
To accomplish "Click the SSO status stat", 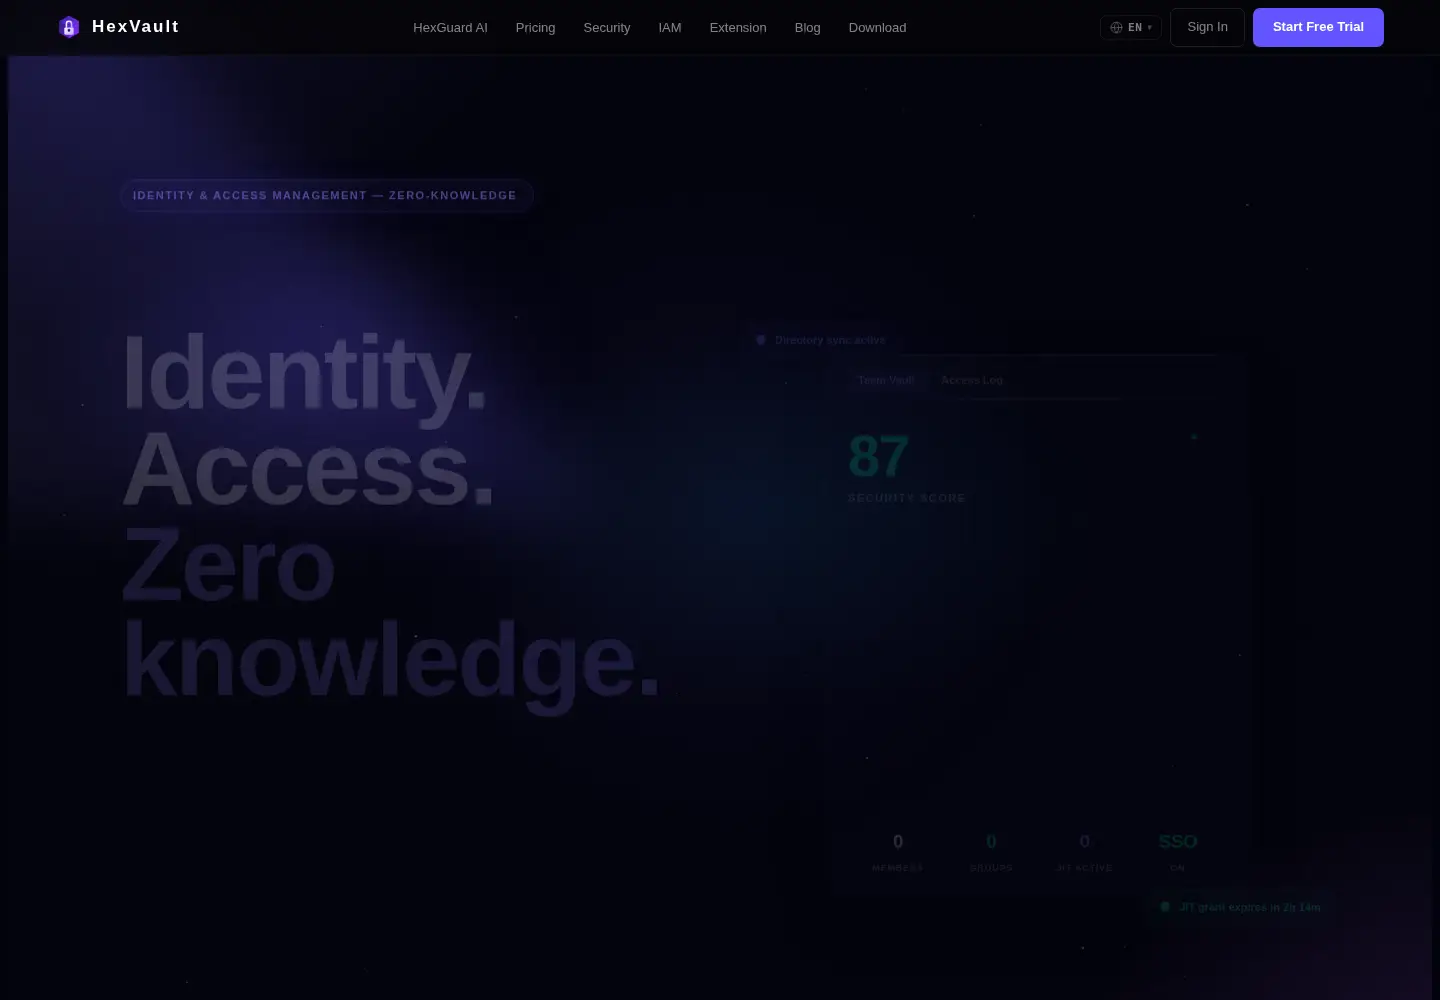I will tap(1178, 852).
